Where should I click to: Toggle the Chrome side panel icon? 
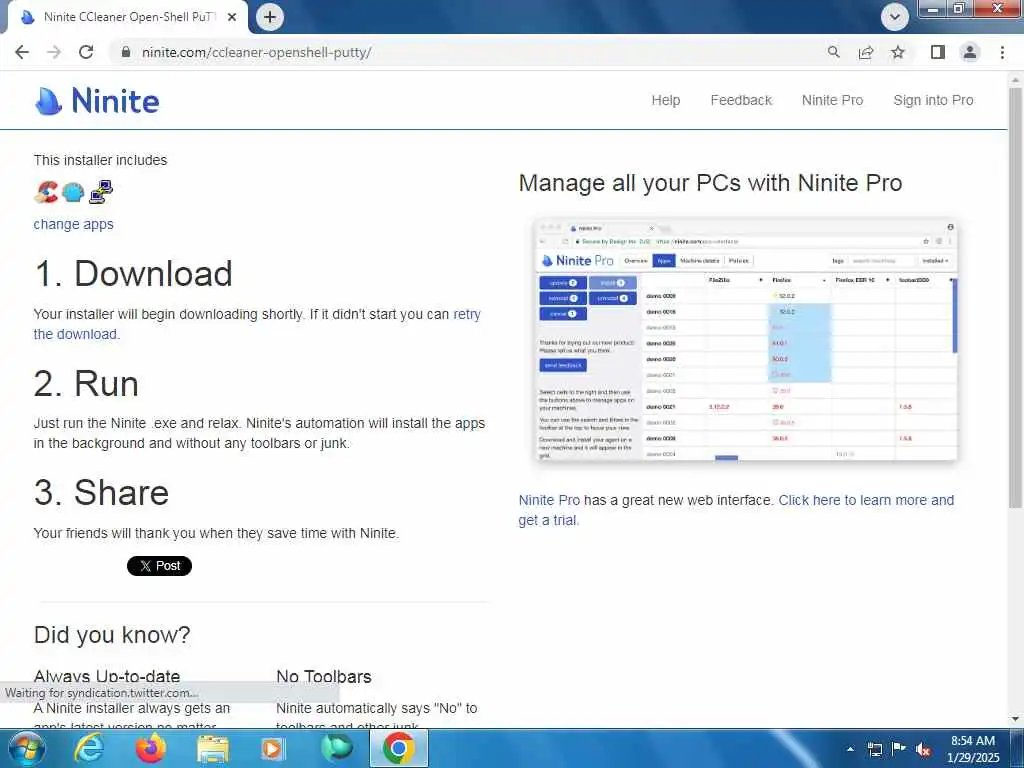[x=938, y=52]
